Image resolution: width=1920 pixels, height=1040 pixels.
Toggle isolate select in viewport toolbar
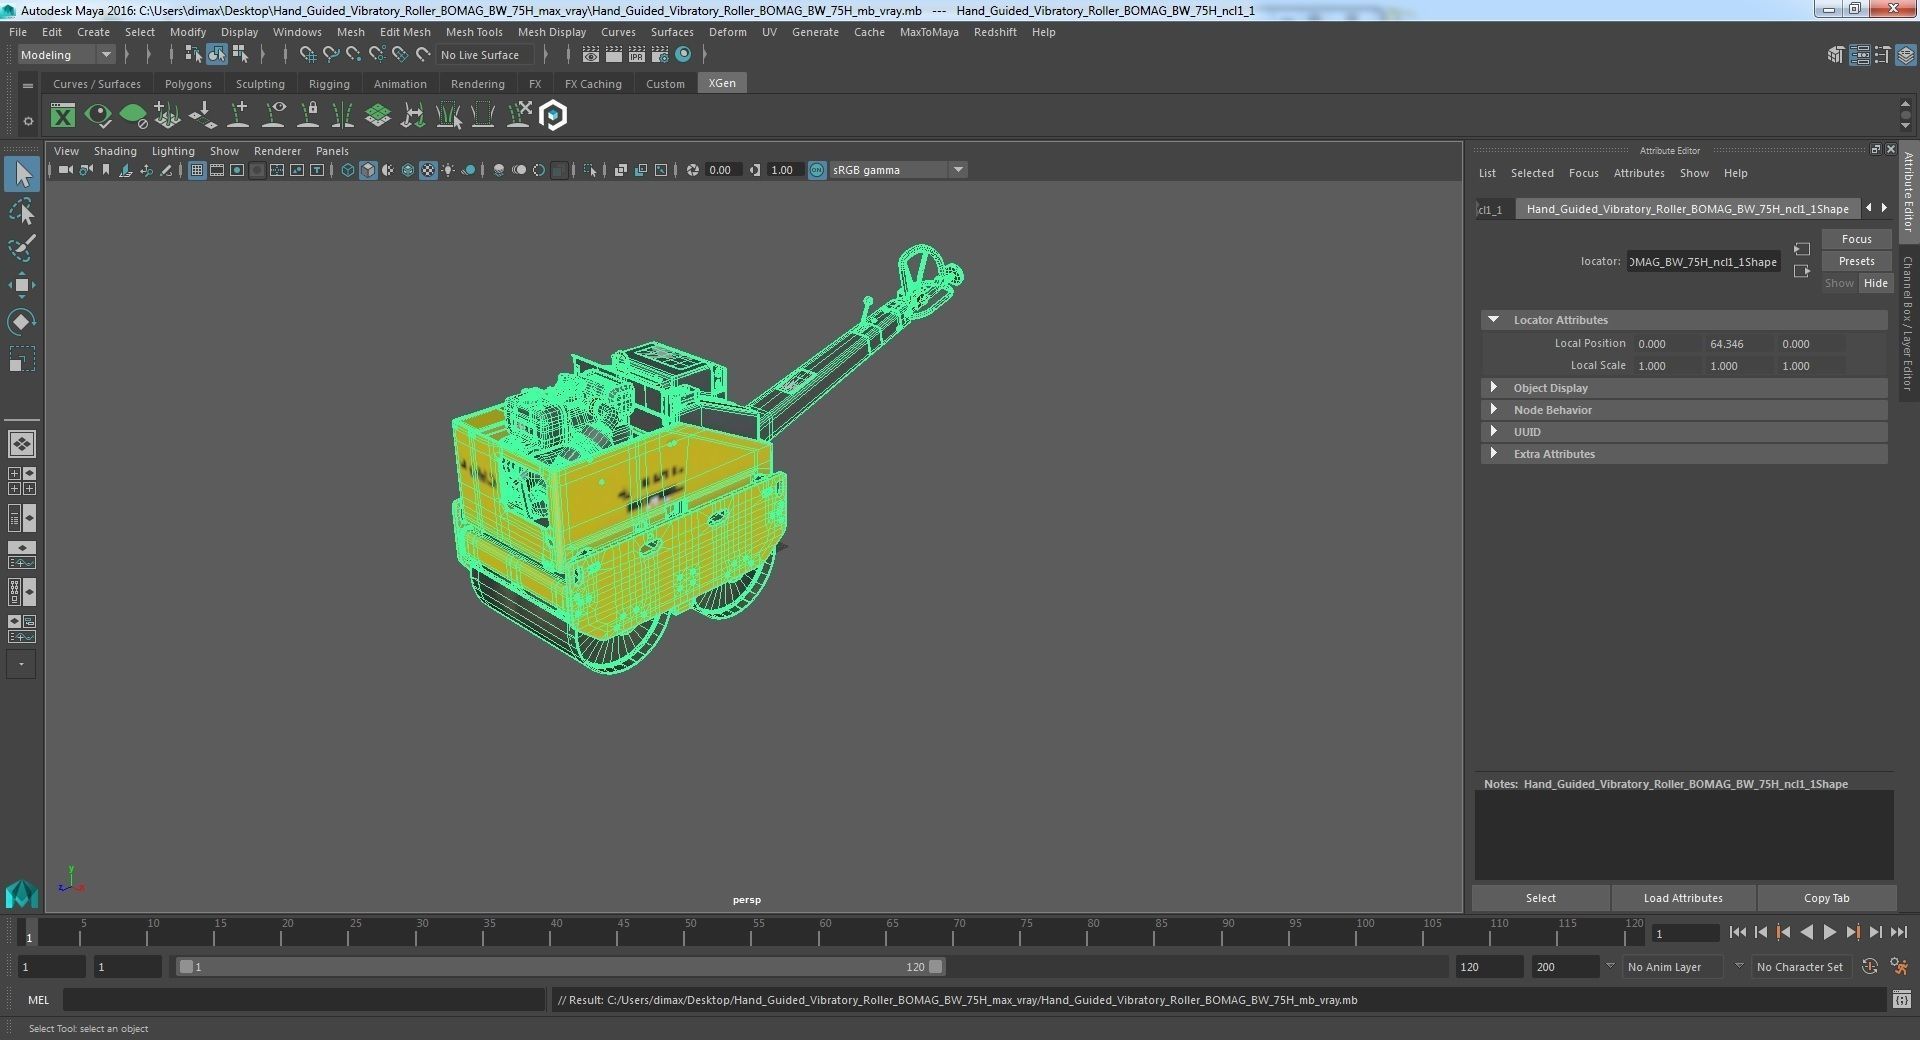tap(590, 170)
